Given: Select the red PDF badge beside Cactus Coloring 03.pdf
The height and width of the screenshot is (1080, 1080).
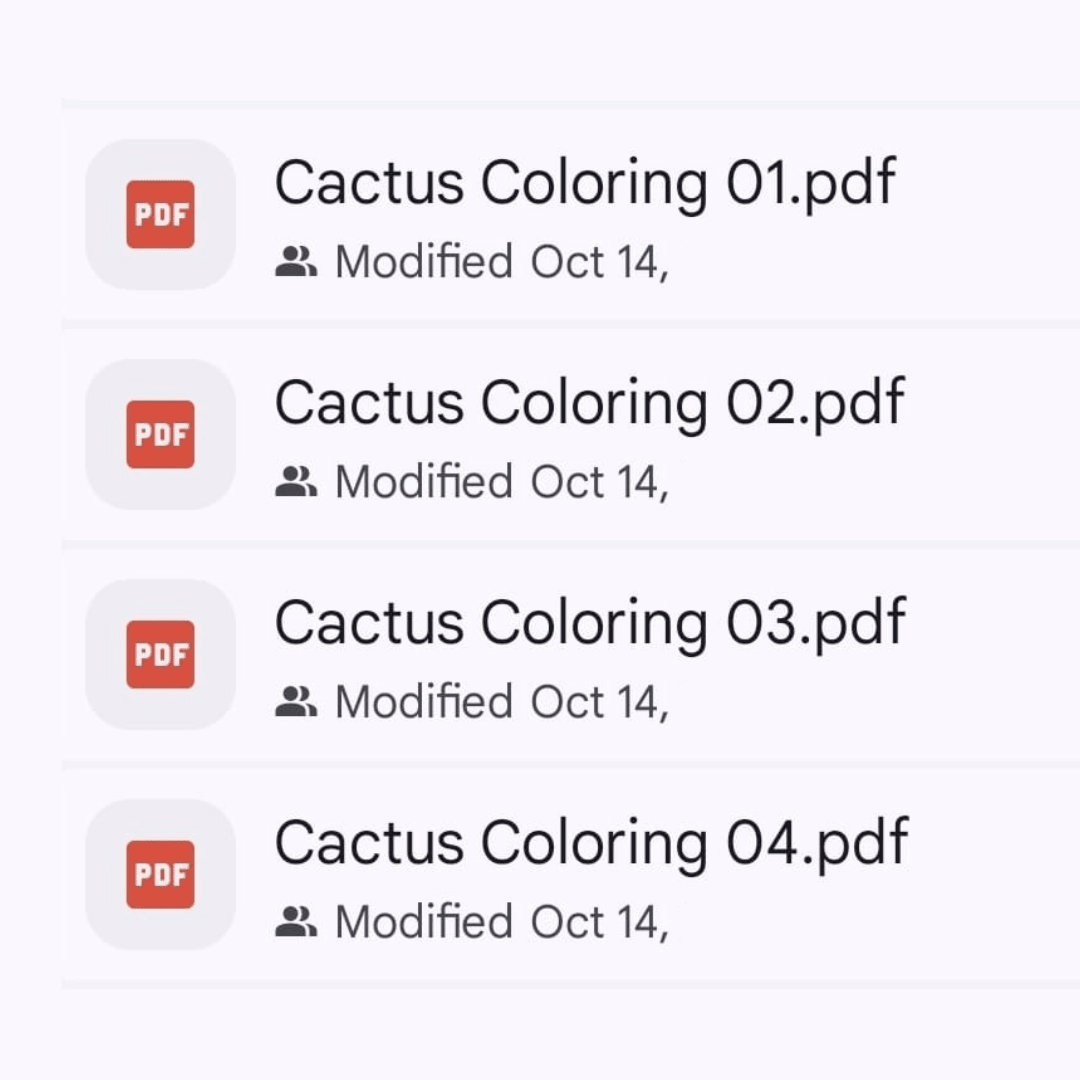Looking at the screenshot, I should click(160, 654).
